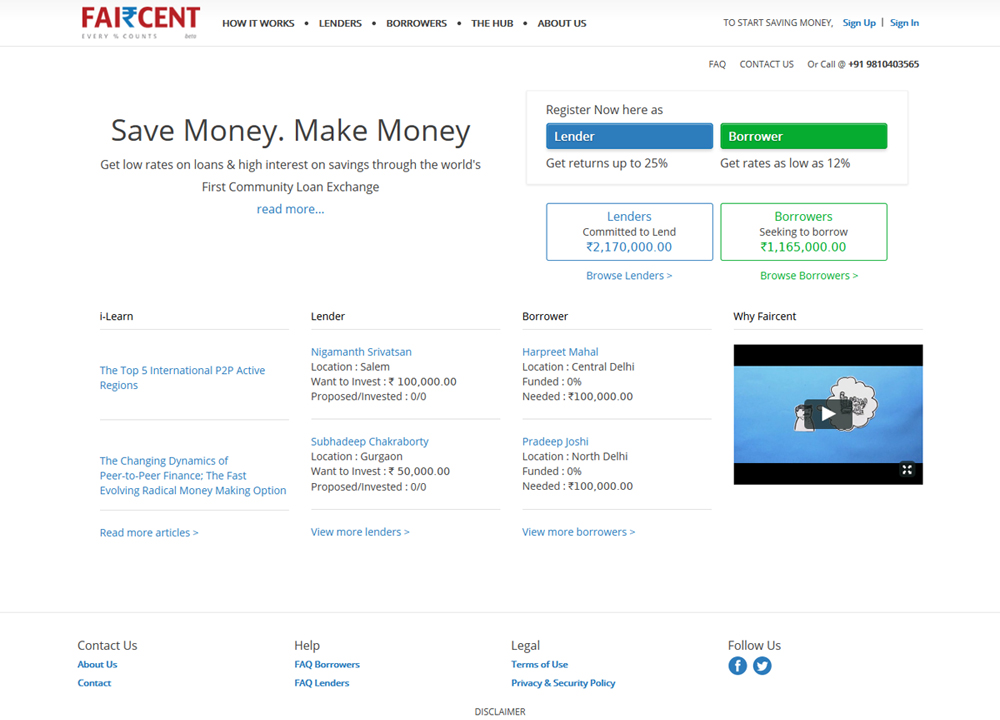Open footer About Us link

[x=98, y=665]
